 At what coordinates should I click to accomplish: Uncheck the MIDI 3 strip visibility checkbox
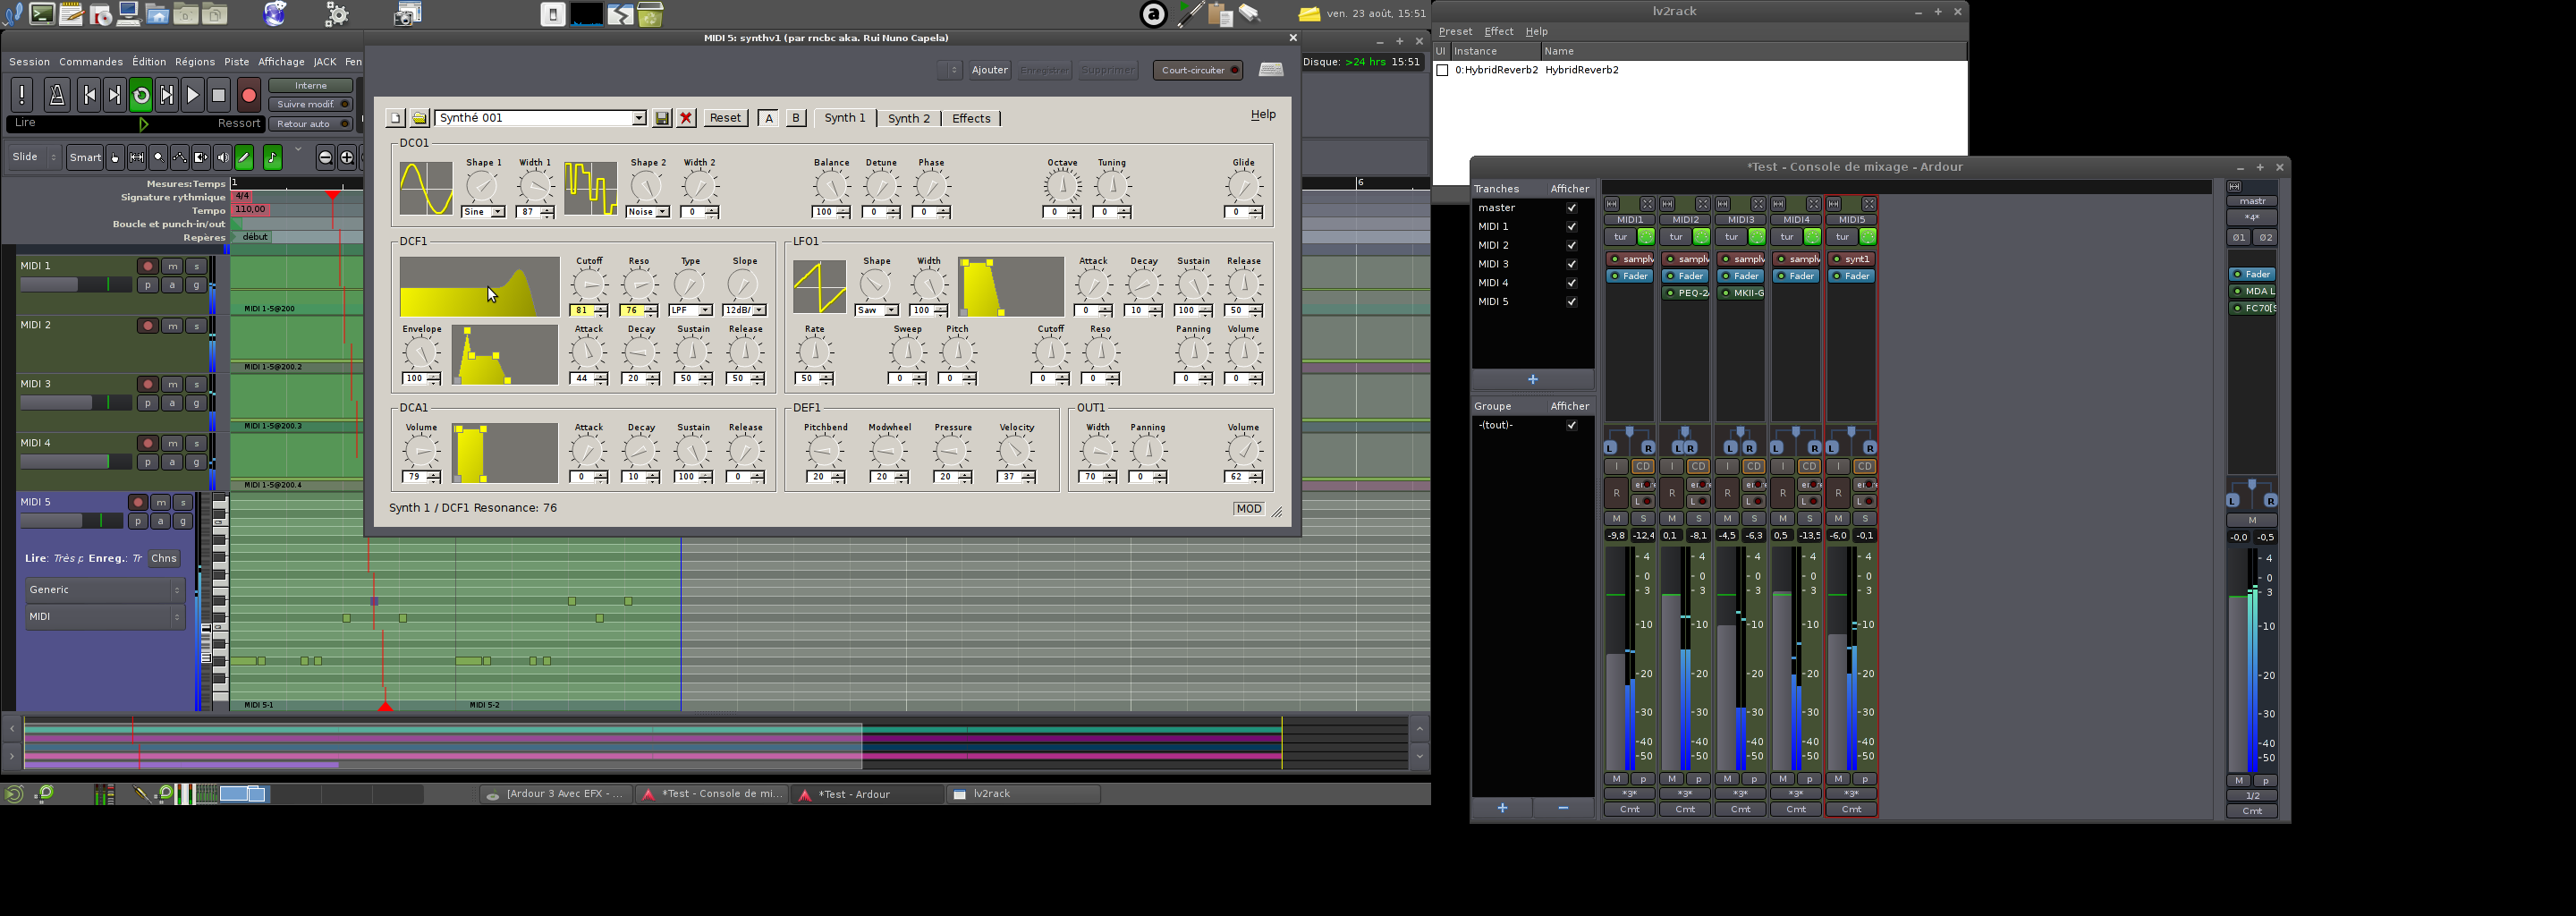tap(1571, 264)
